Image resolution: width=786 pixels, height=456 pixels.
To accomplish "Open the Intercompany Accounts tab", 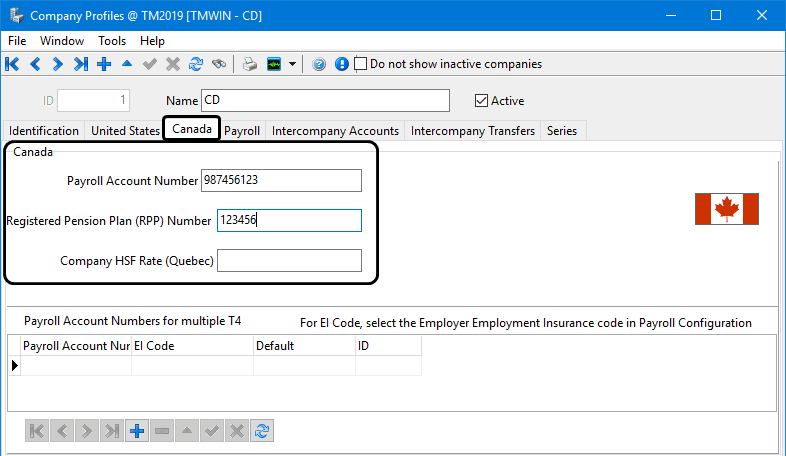I will tap(335, 131).
